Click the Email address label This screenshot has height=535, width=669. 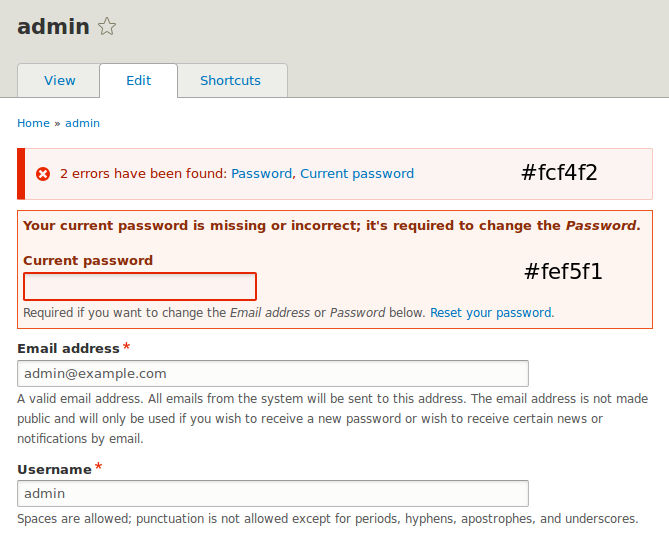(x=68, y=348)
